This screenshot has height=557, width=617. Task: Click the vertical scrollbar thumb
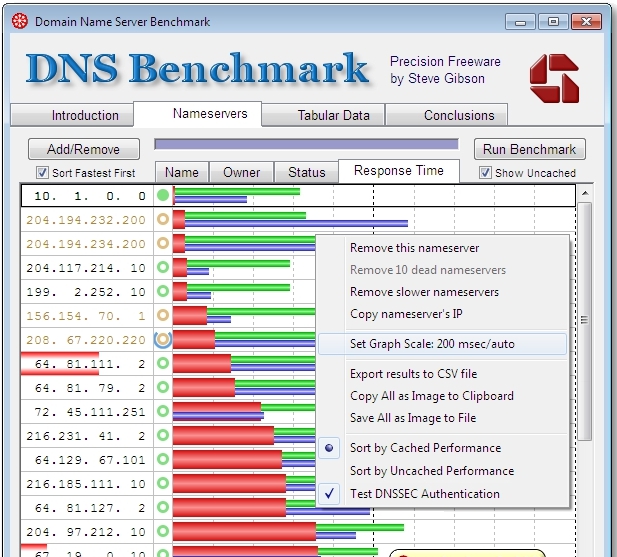585,321
